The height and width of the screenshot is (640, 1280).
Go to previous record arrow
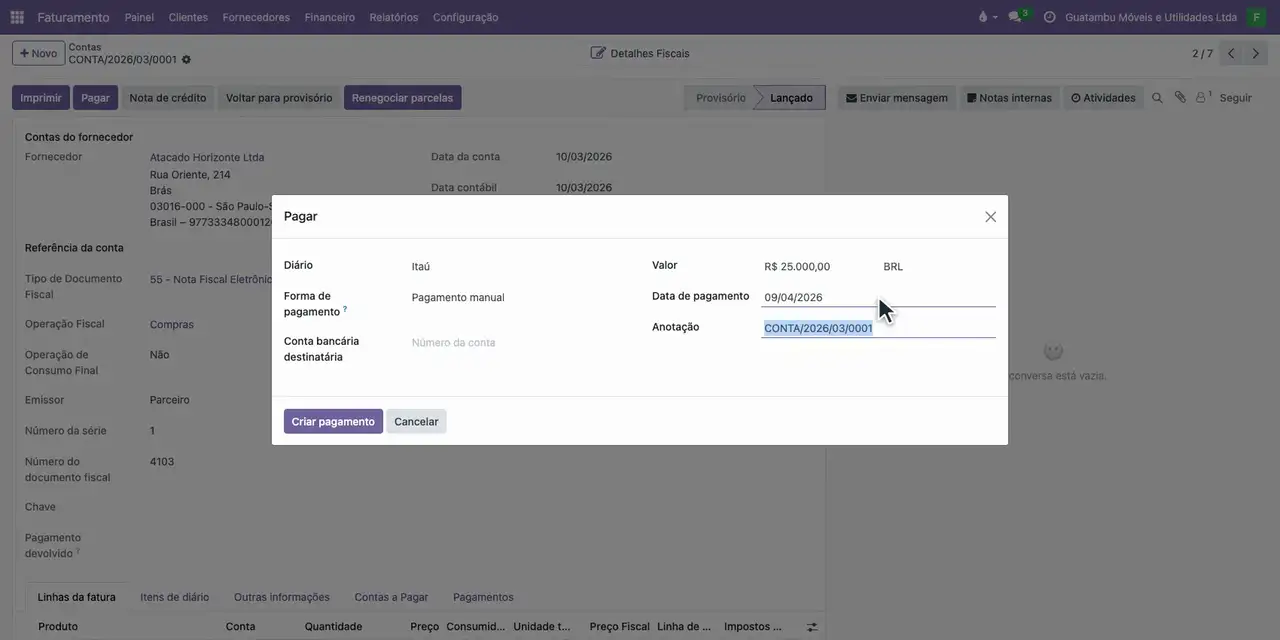(1231, 54)
